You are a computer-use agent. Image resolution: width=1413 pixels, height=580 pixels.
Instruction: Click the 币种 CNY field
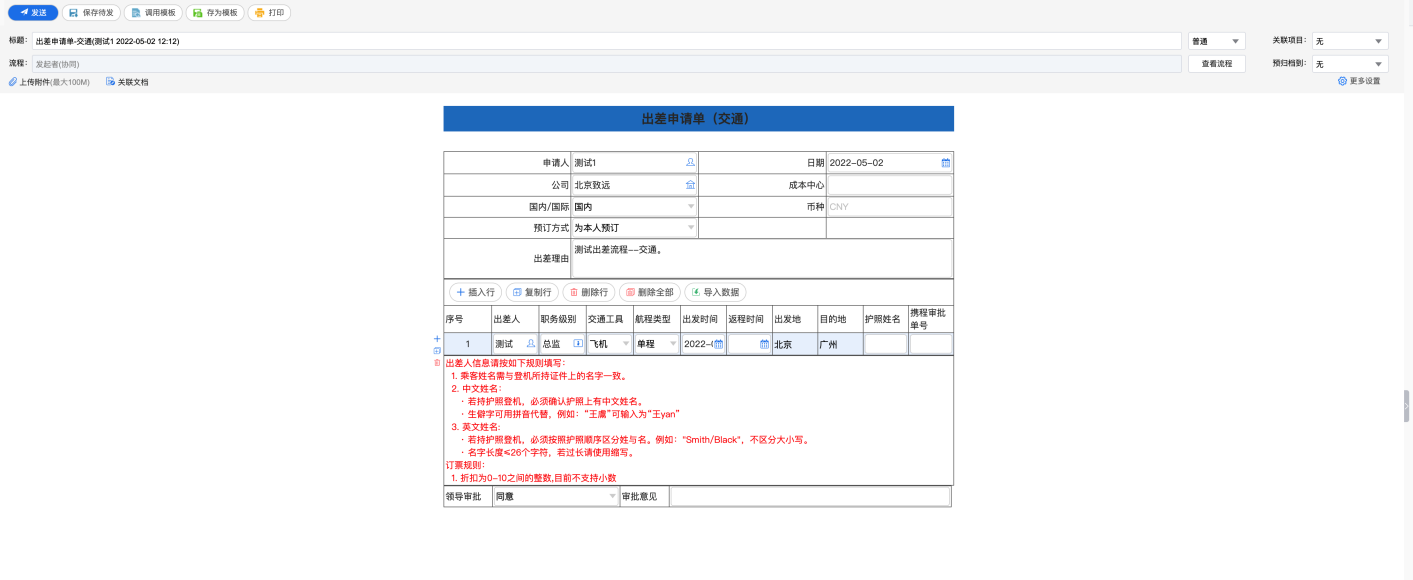click(x=889, y=207)
